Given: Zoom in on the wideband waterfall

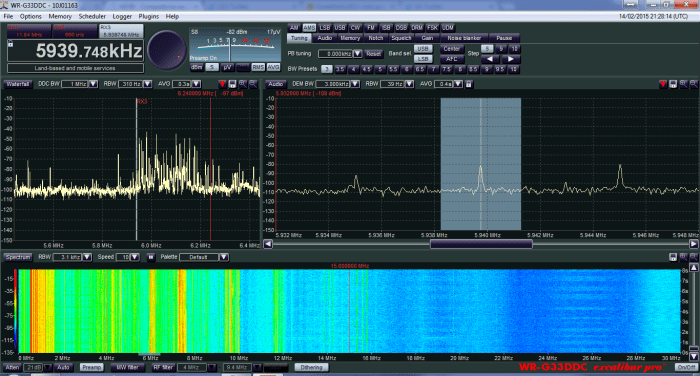Looking at the screenshot, I should [x=683, y=257].
